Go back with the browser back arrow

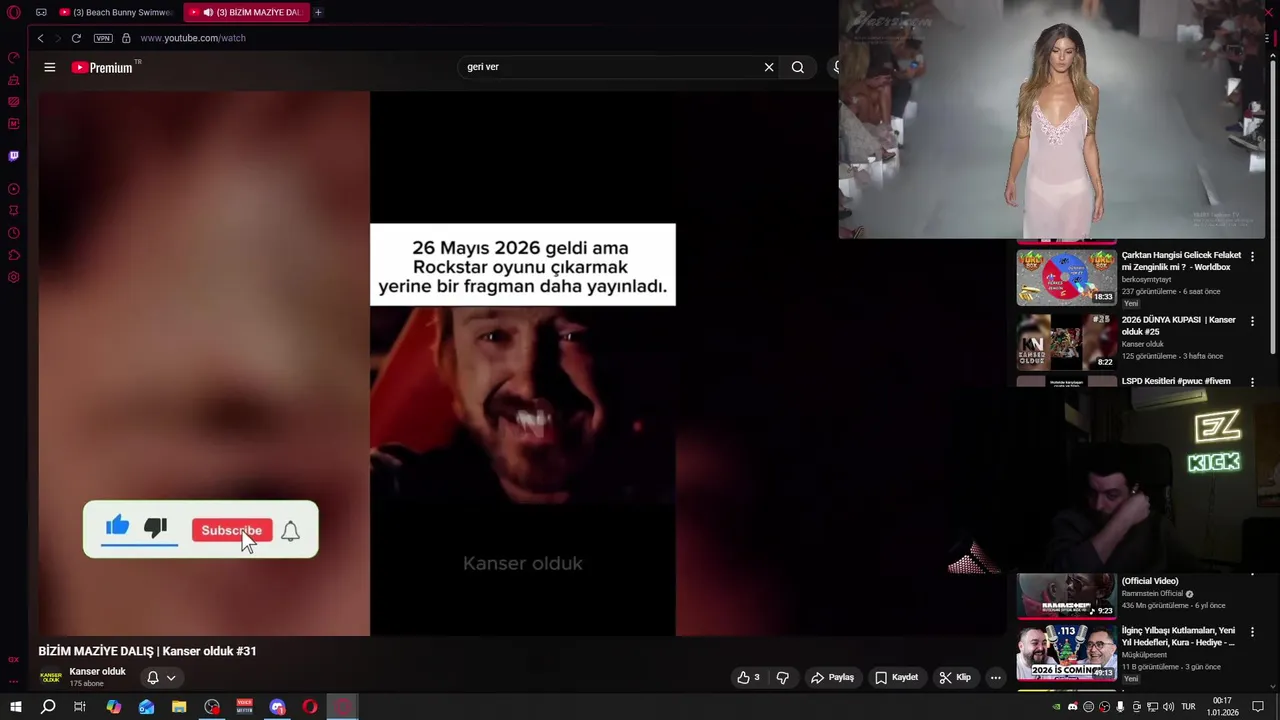click(x=40, y=38)
